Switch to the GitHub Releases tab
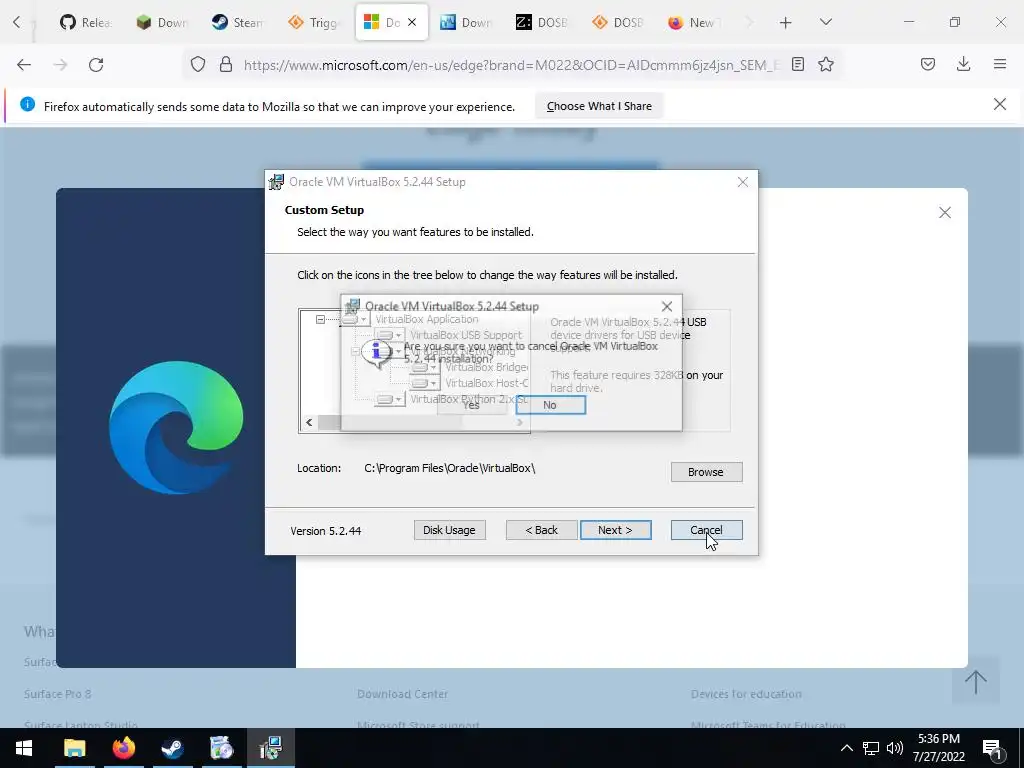Image resolution: width=1024 pixels, height=768 pixels. point(86,22)
